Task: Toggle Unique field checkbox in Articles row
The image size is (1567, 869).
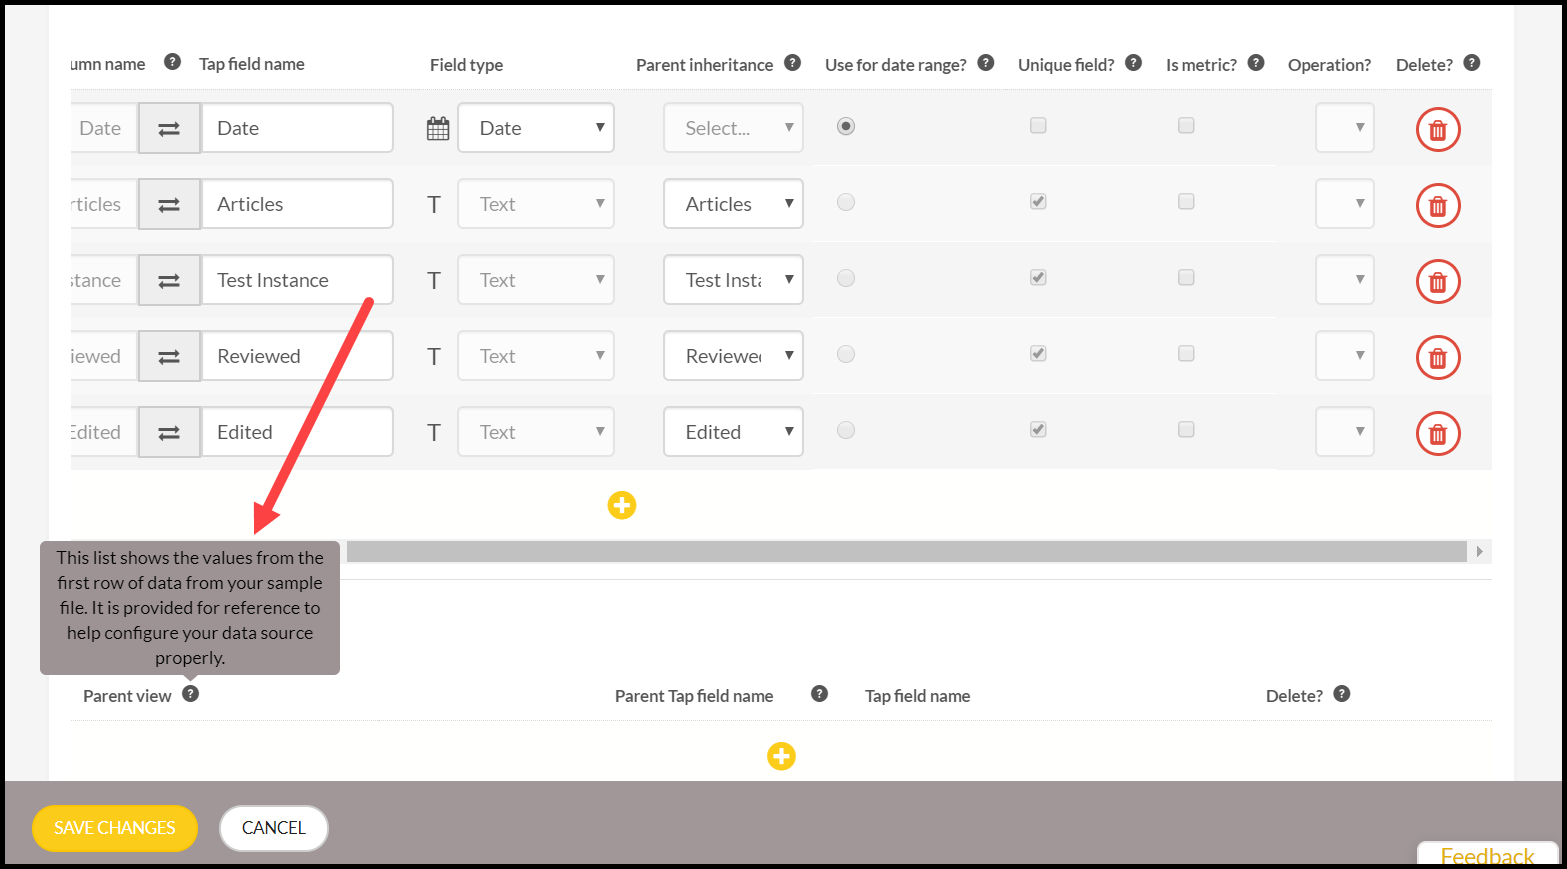Action: (x=1038, y=201)
